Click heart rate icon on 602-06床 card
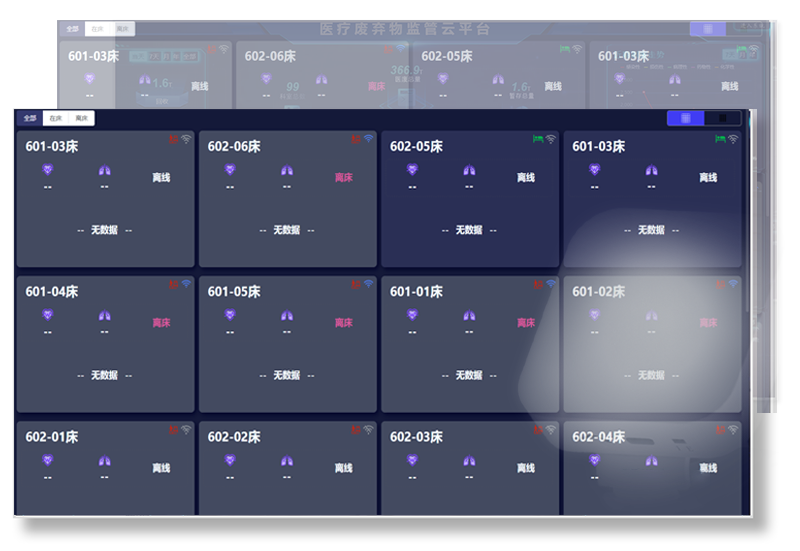Image resolution: width=800 pixels, height=551 pixels. click(x=230, y=171)
